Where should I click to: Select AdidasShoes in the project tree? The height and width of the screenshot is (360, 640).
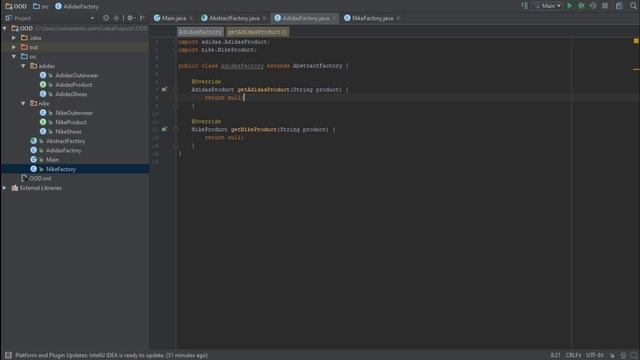[x=71, y=94]
